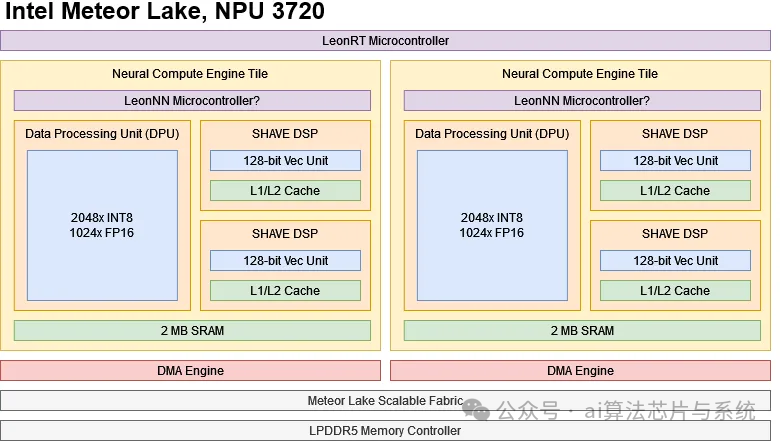Click "Data Processing Unit (DPU)" label in right tile
This screenshot has width=780, height=441.
[492, 134]
